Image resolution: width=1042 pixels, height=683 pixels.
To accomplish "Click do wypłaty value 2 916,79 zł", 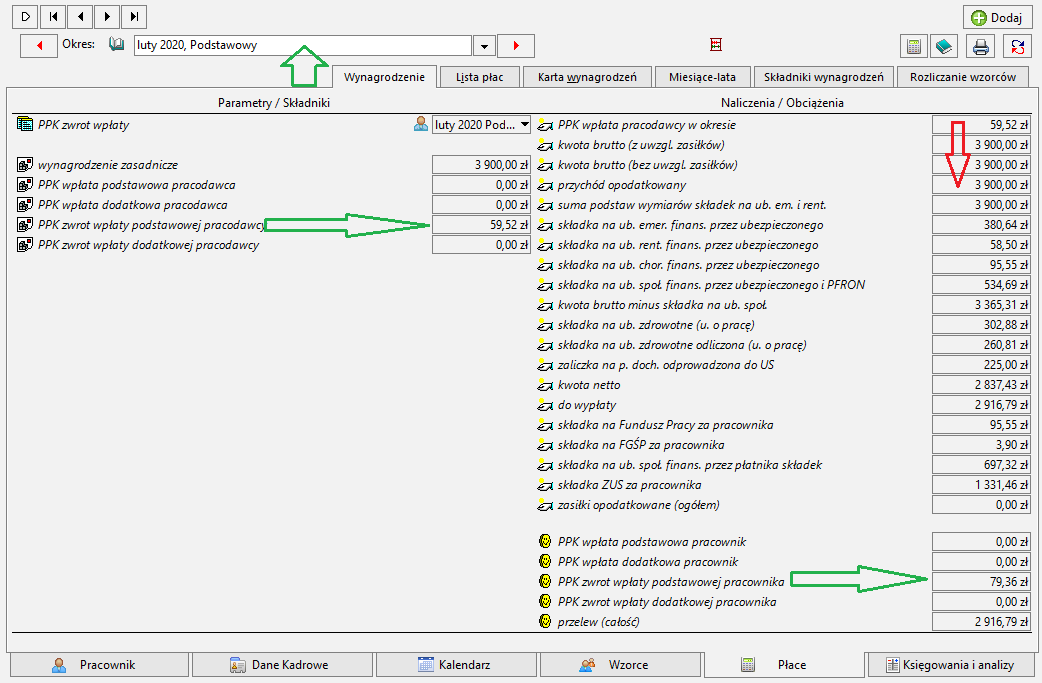I will click(x=981, y=405).
